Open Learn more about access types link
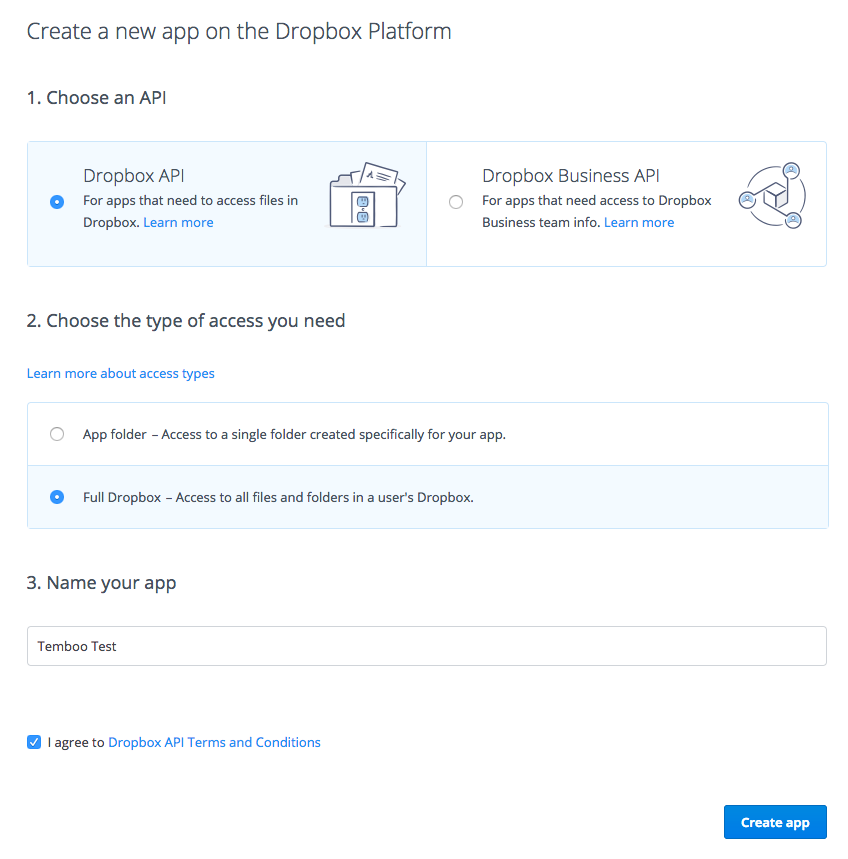 point(120,373)
